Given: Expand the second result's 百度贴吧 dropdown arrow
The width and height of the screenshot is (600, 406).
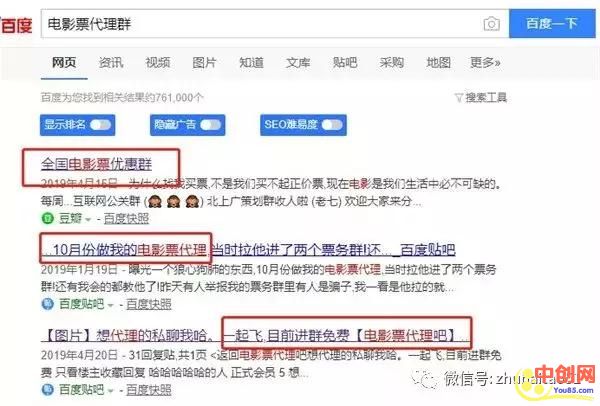Looking at the screenshot, I should (x=111, y=305).
